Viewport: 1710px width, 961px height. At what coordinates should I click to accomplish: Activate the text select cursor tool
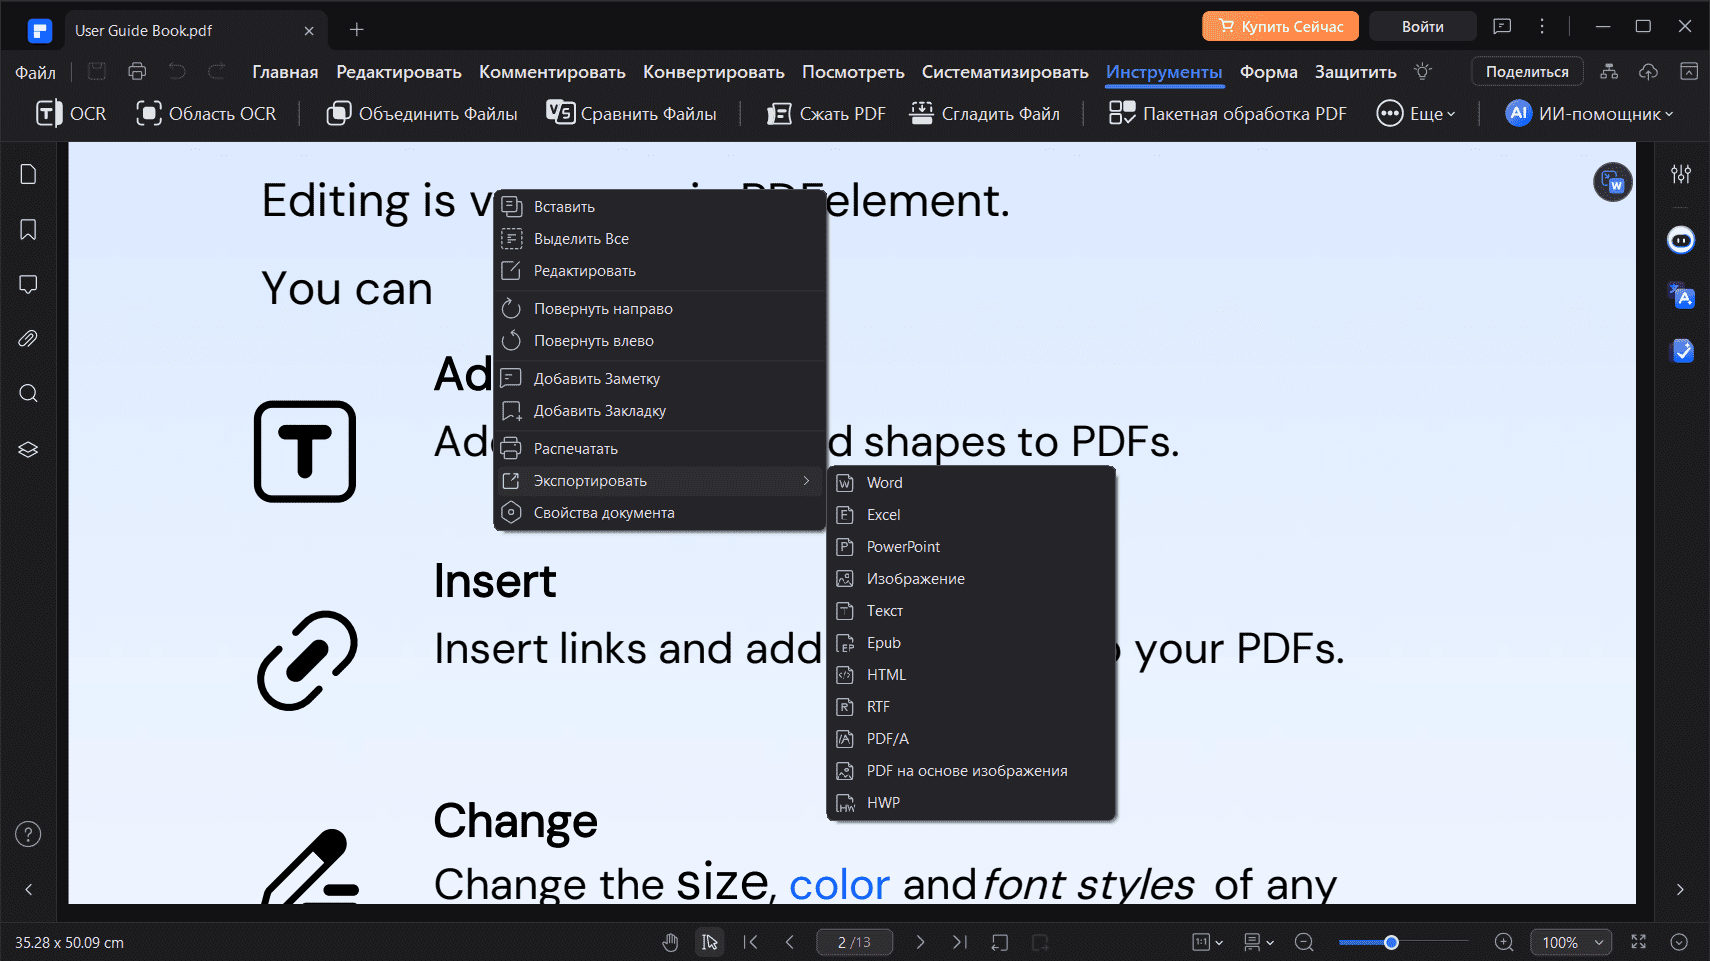710,942
